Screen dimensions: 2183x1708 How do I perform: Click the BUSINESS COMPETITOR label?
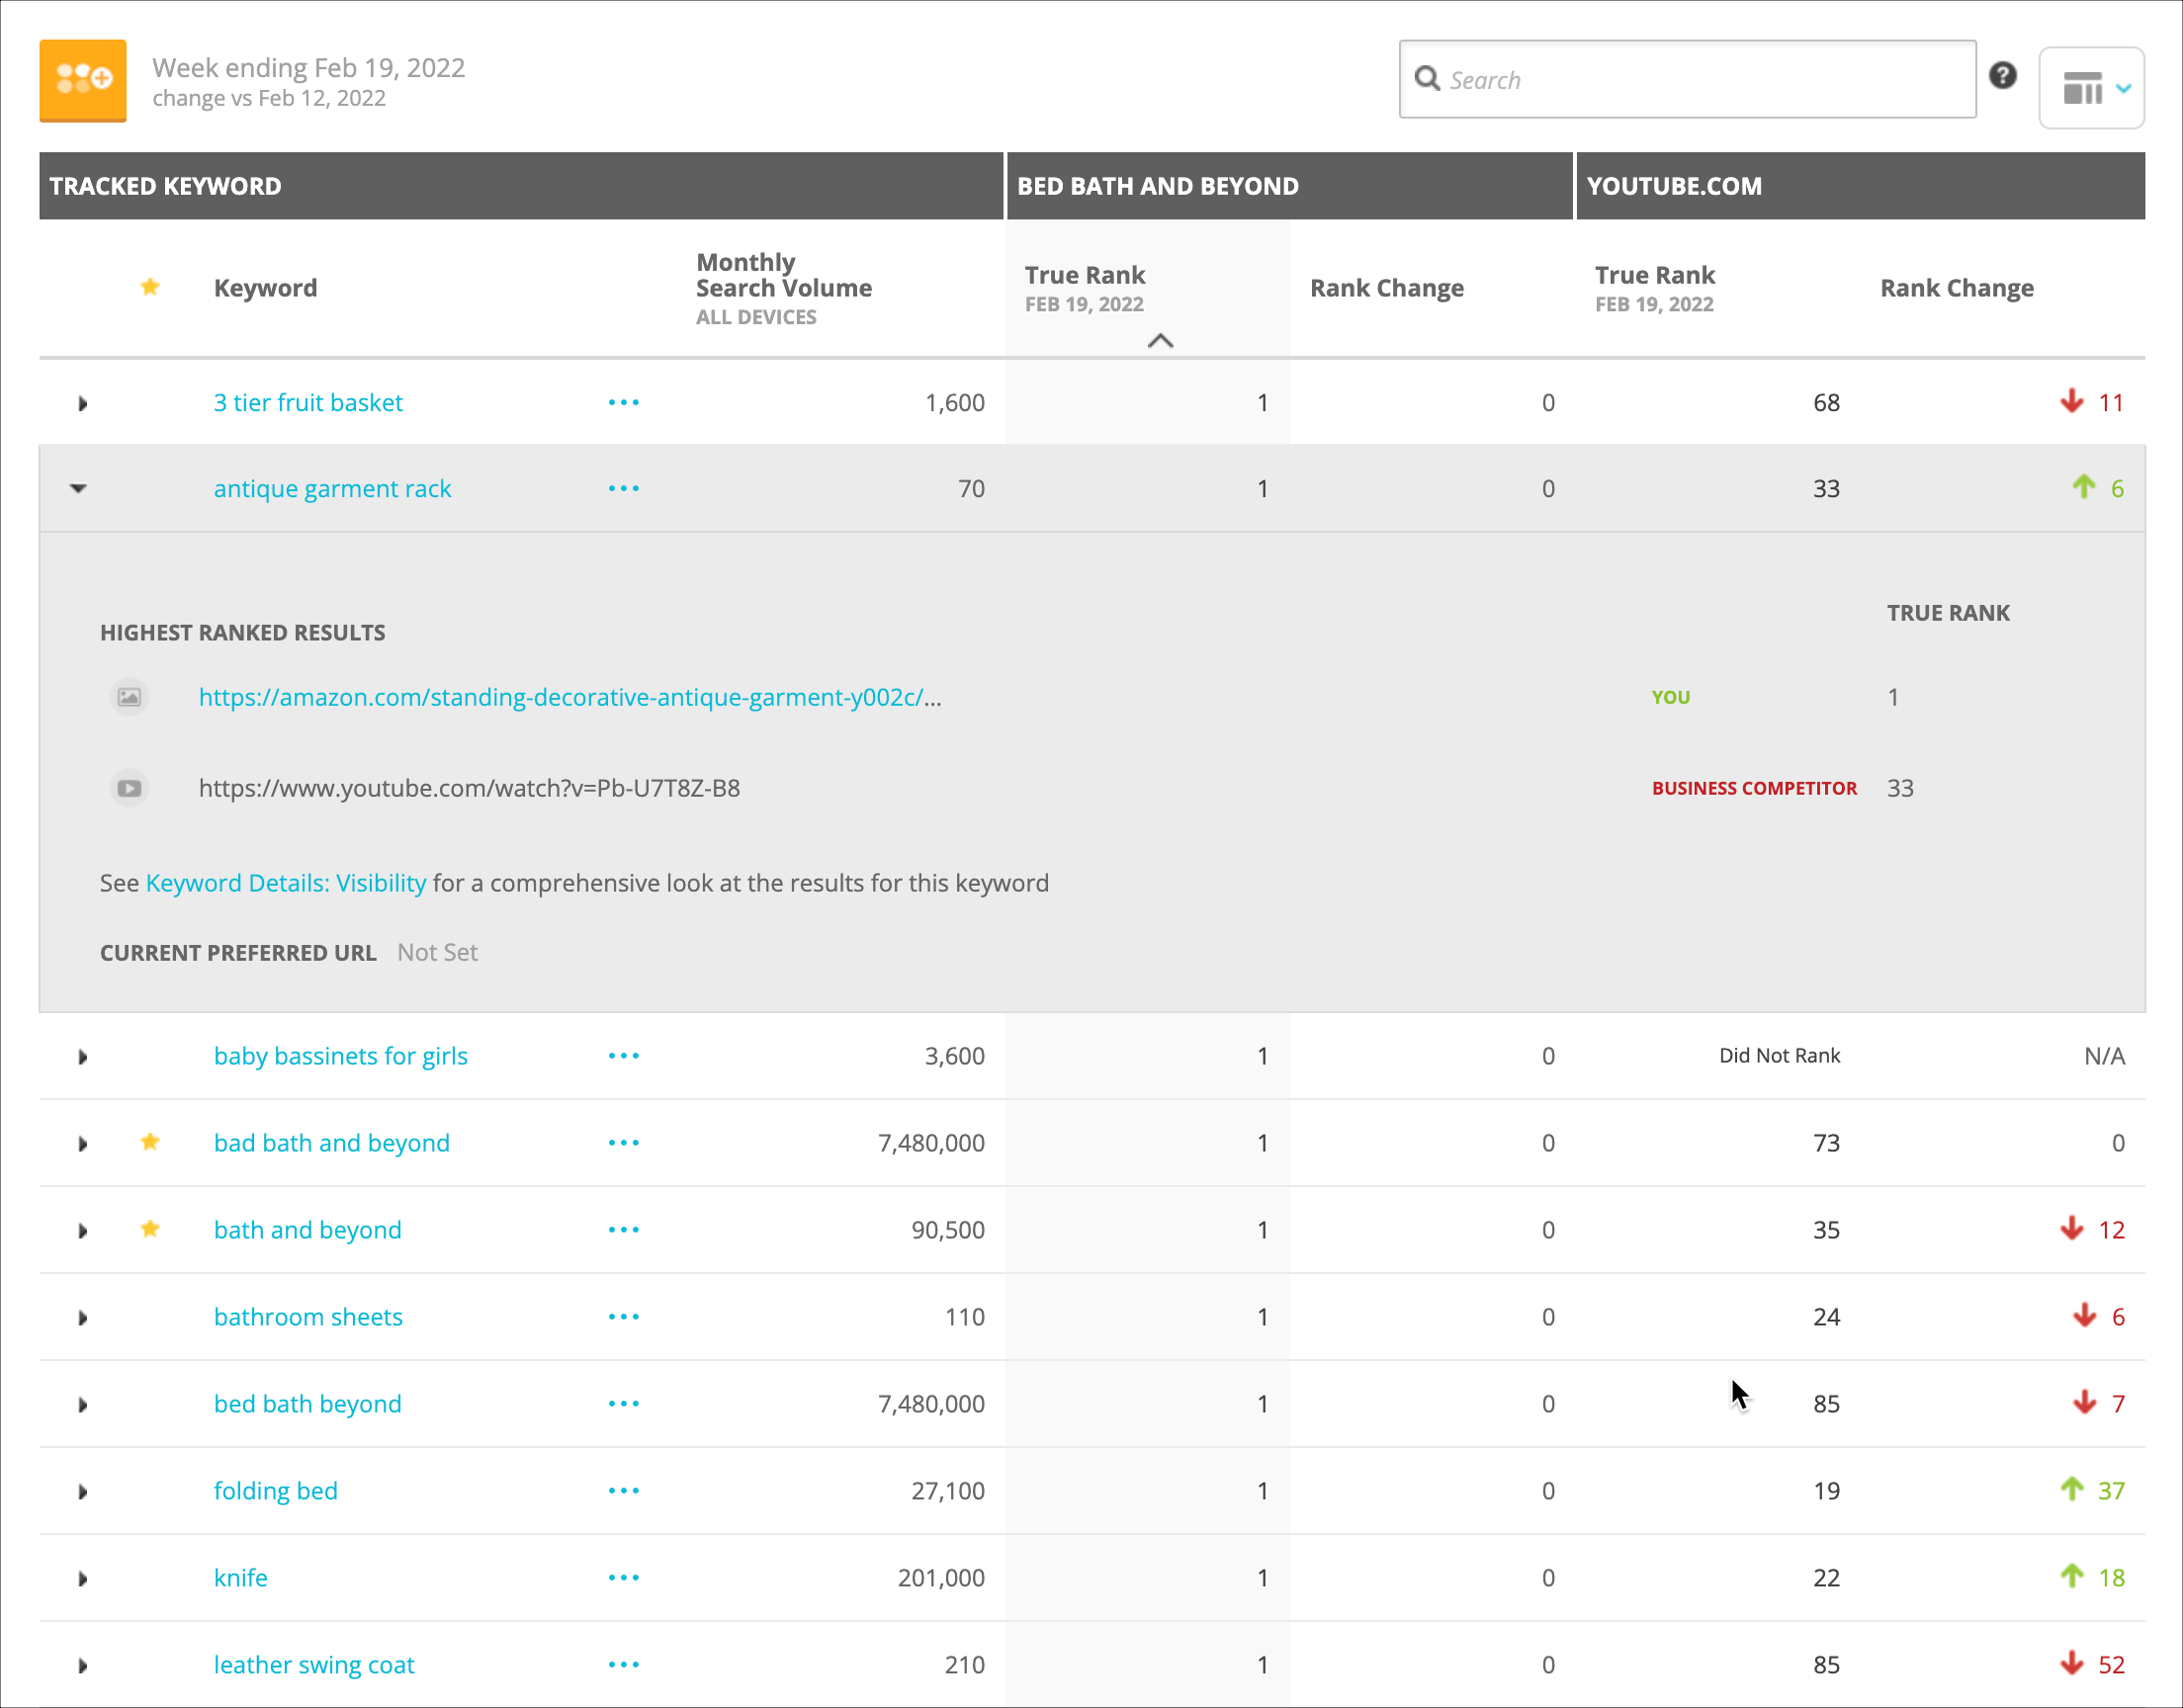[1754, 788]
